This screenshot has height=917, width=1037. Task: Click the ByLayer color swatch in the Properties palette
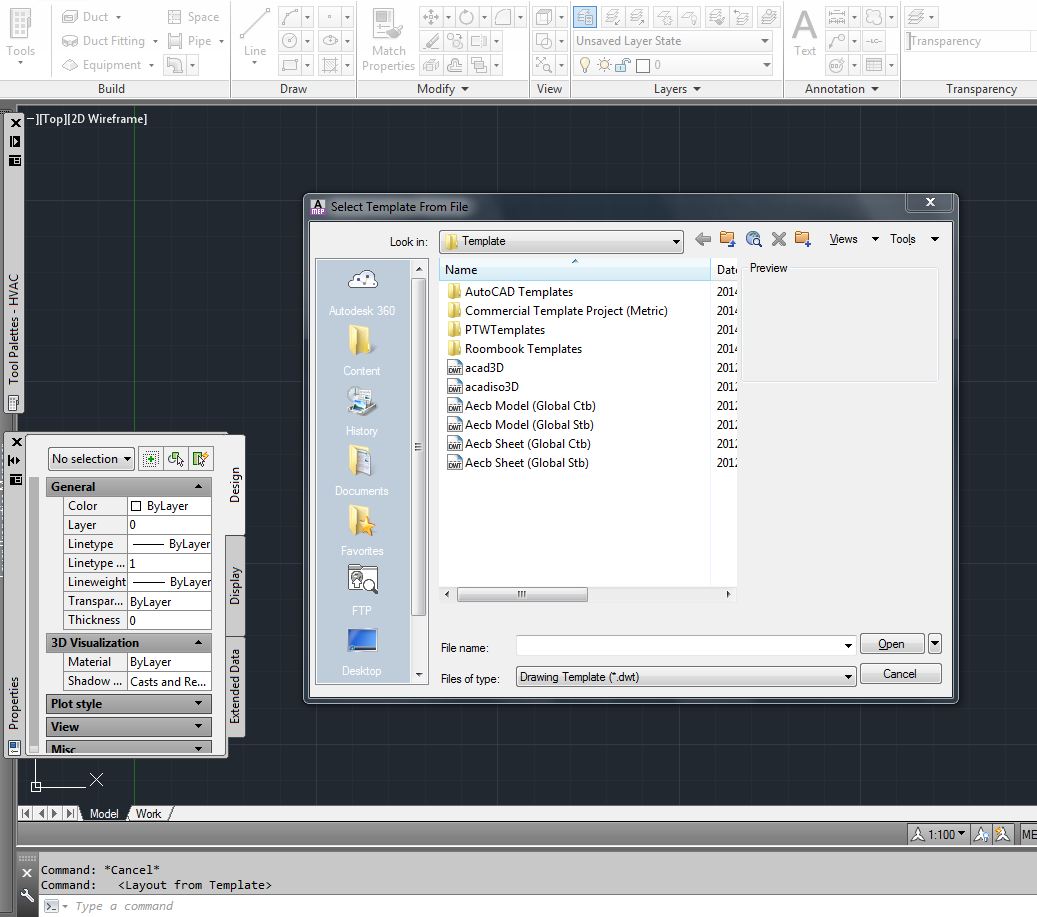tap(136, 506)
